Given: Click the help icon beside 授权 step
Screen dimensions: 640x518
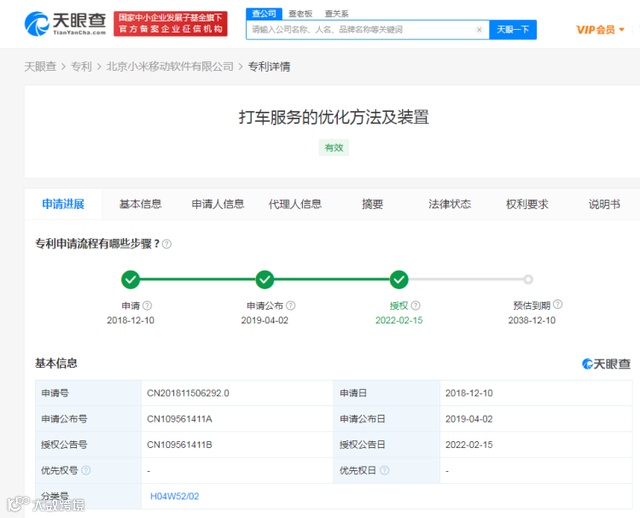Looking at the screenshot, I should 416,305.
